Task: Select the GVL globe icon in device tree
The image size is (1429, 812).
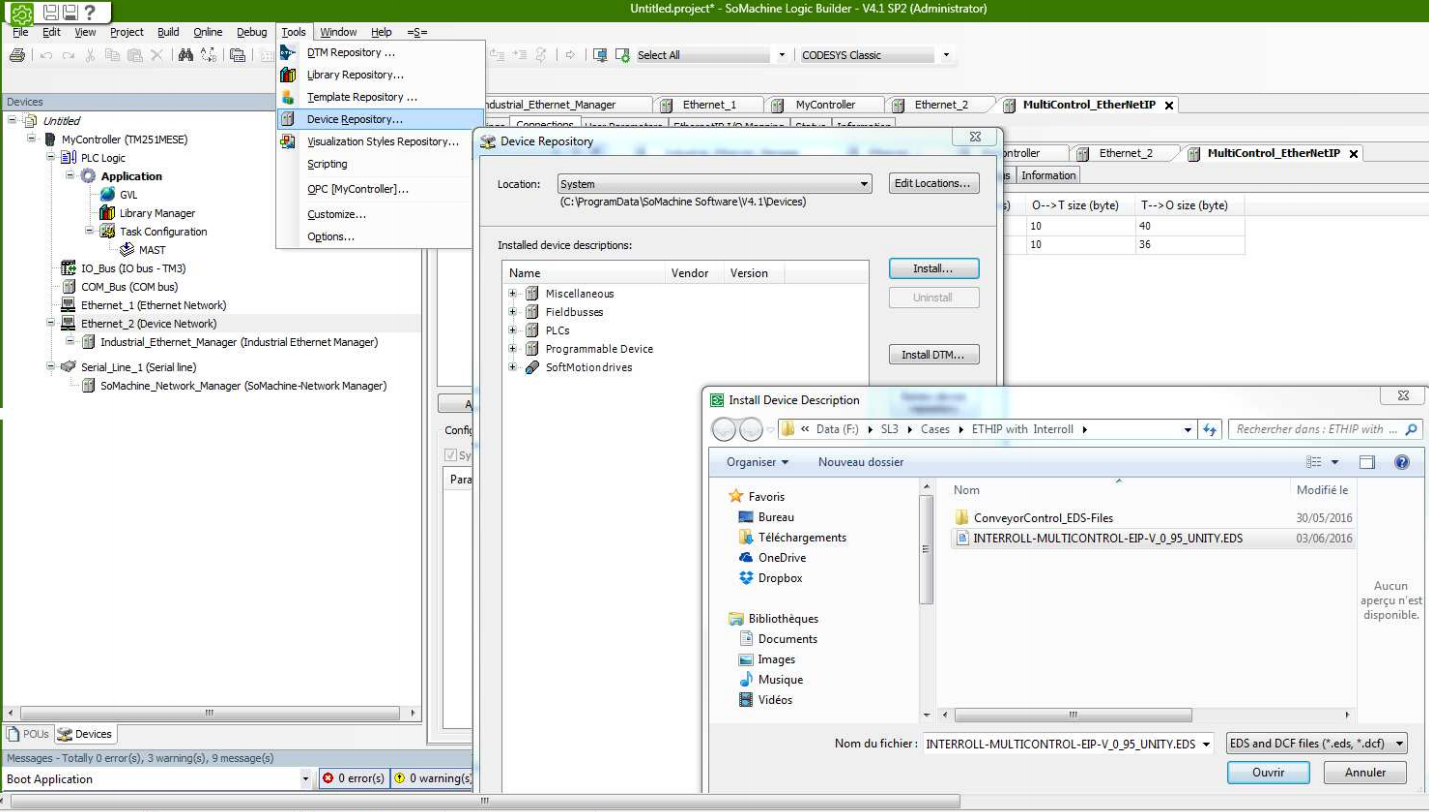Action: click(x=108, y=195)
